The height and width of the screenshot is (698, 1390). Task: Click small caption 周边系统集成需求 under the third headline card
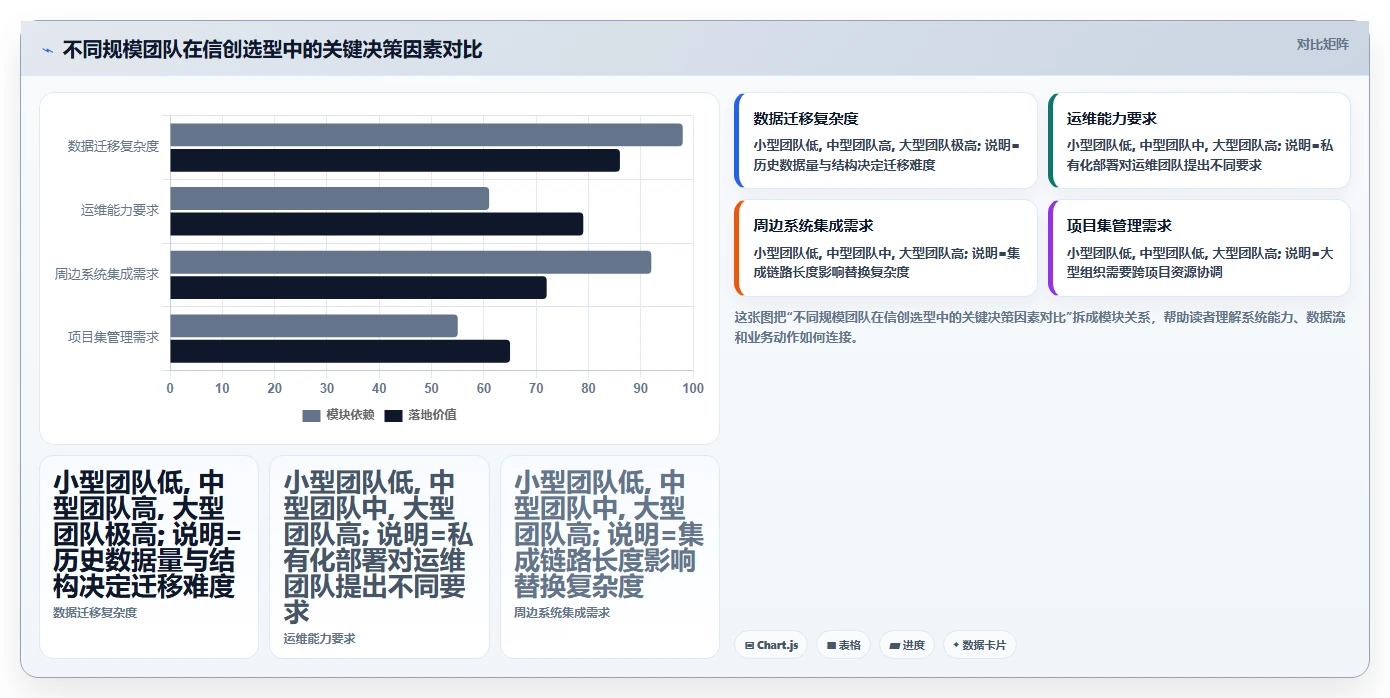(x=562, y=612)
